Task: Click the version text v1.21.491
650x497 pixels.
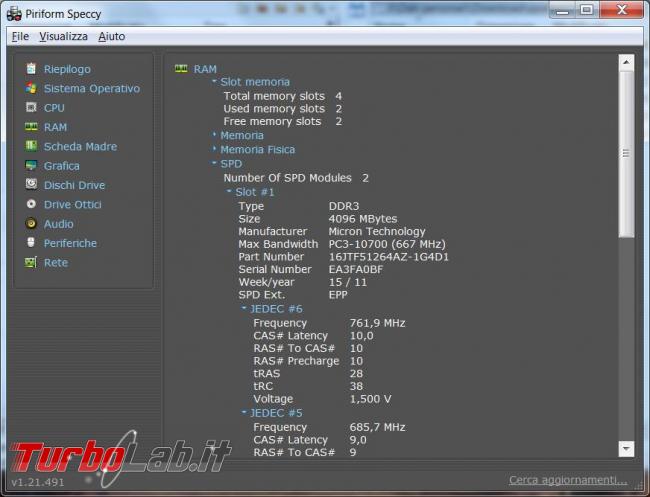Action: click(38, 482)
